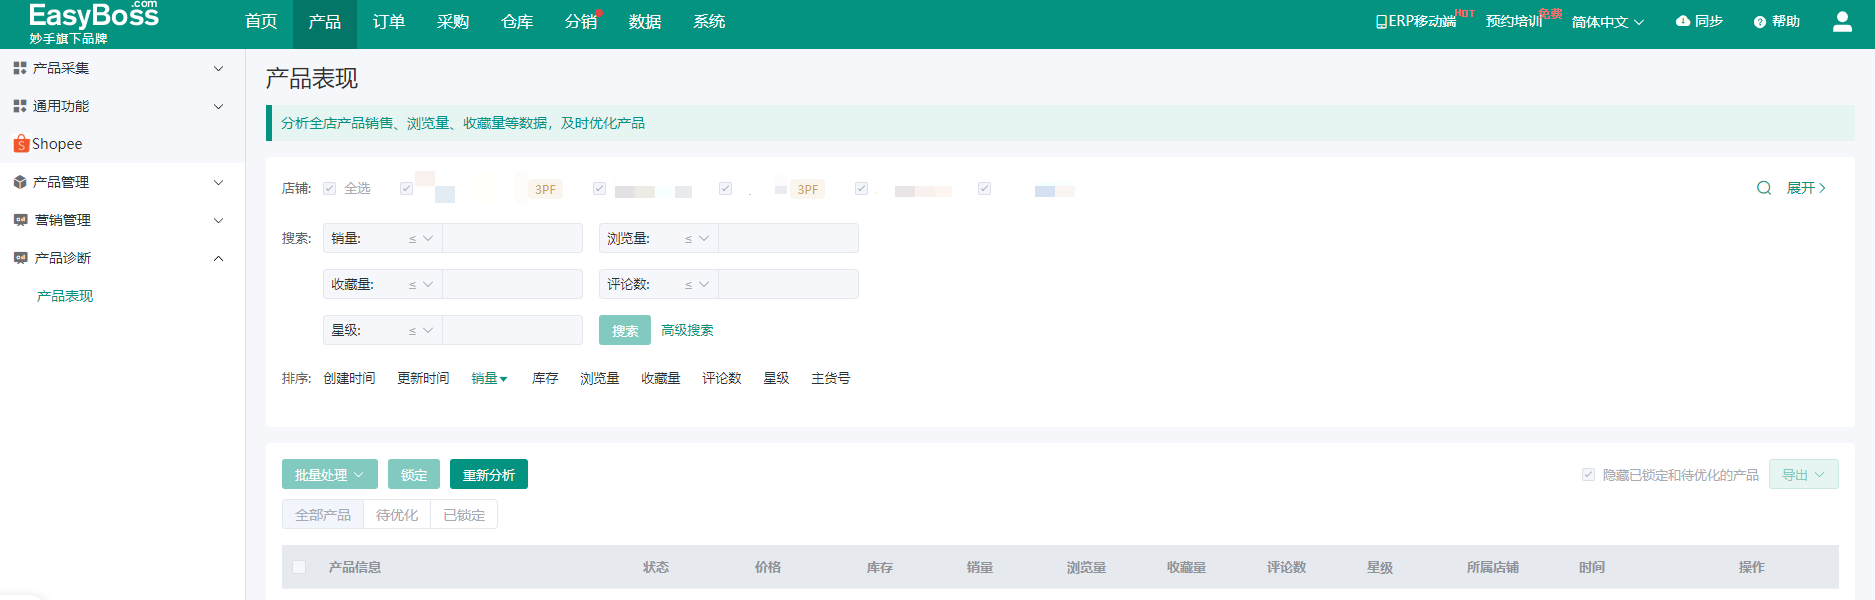
Task: Click the user profile avatar icon
Action: coord(1842,21)
